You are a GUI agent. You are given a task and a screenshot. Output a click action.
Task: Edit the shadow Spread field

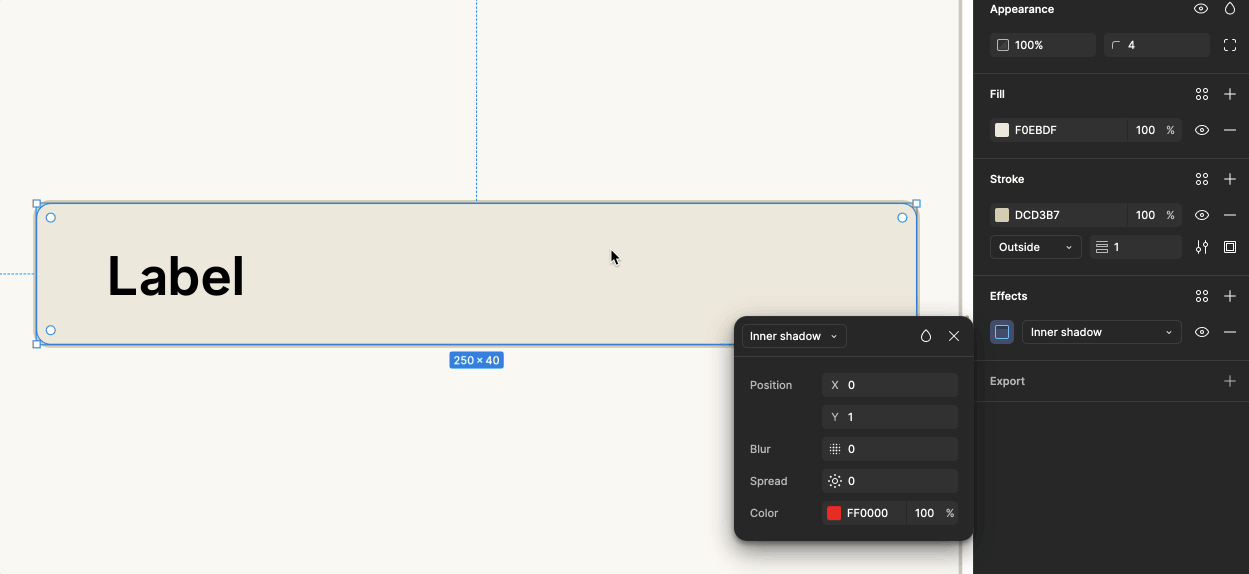coord(890,481)
